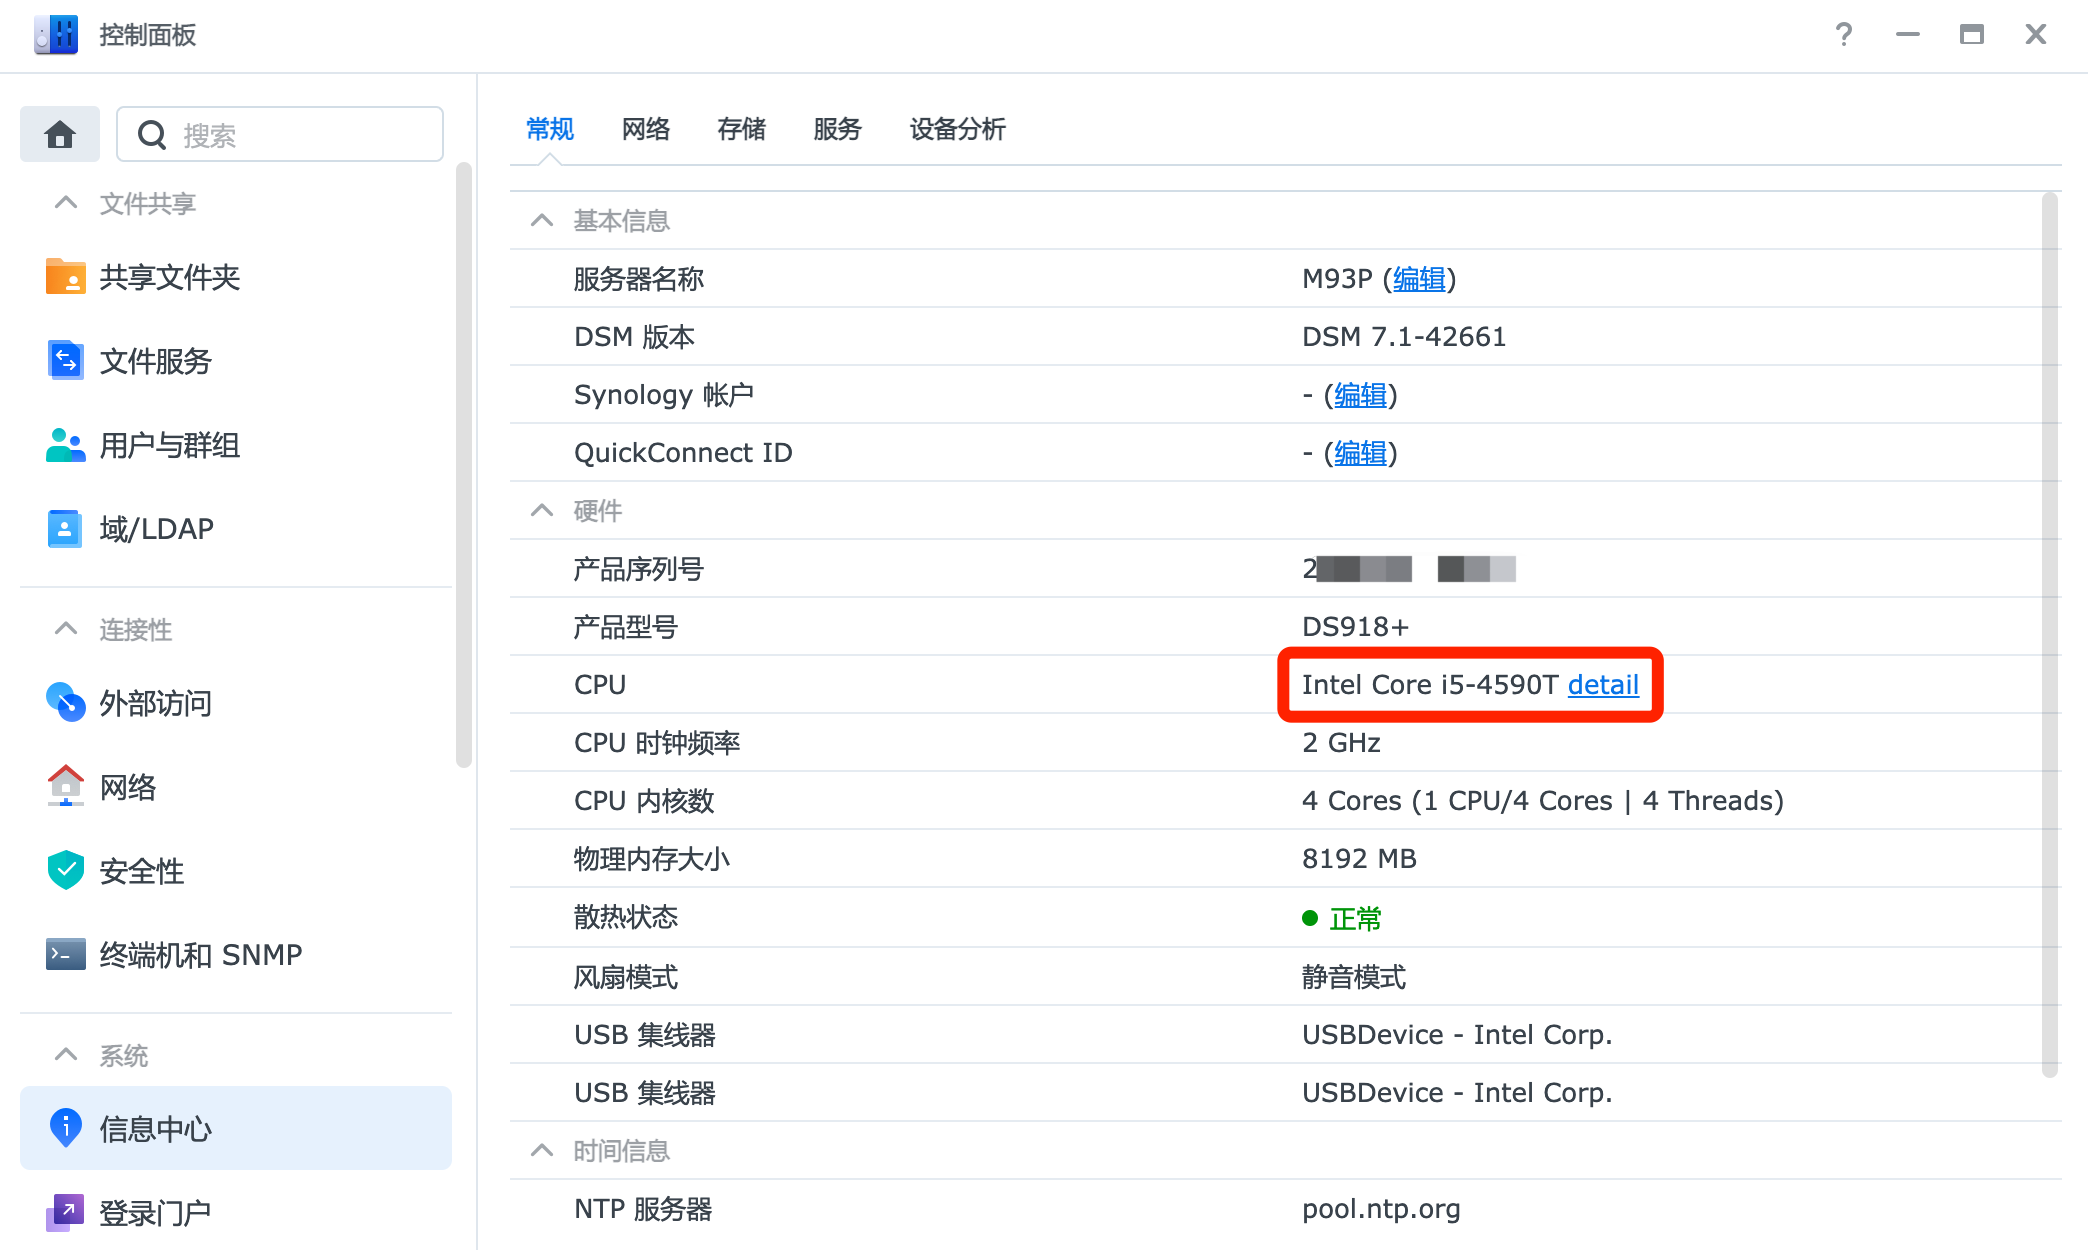This screenshot has width=2088, height=1250.
Task: Switch to the 存储 tab
Action: tap(742, 129)
